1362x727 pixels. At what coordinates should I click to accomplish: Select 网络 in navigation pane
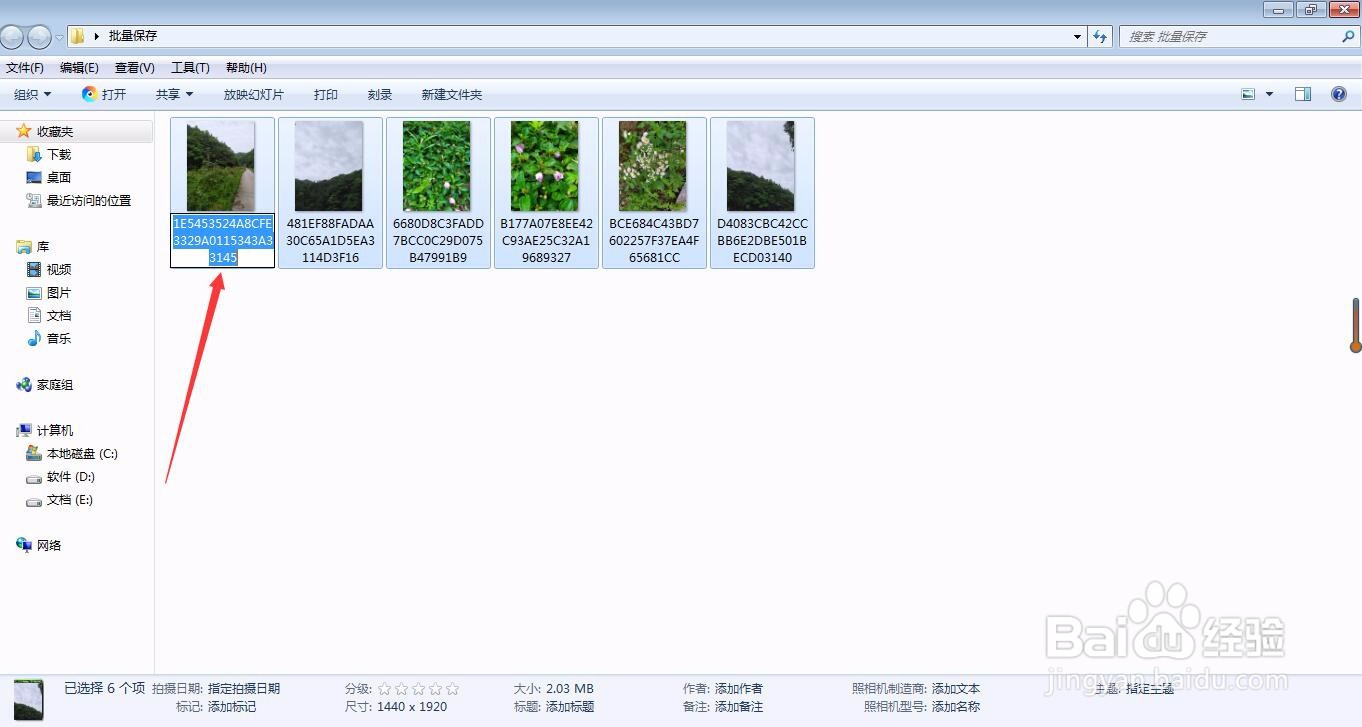pos(49,545)
